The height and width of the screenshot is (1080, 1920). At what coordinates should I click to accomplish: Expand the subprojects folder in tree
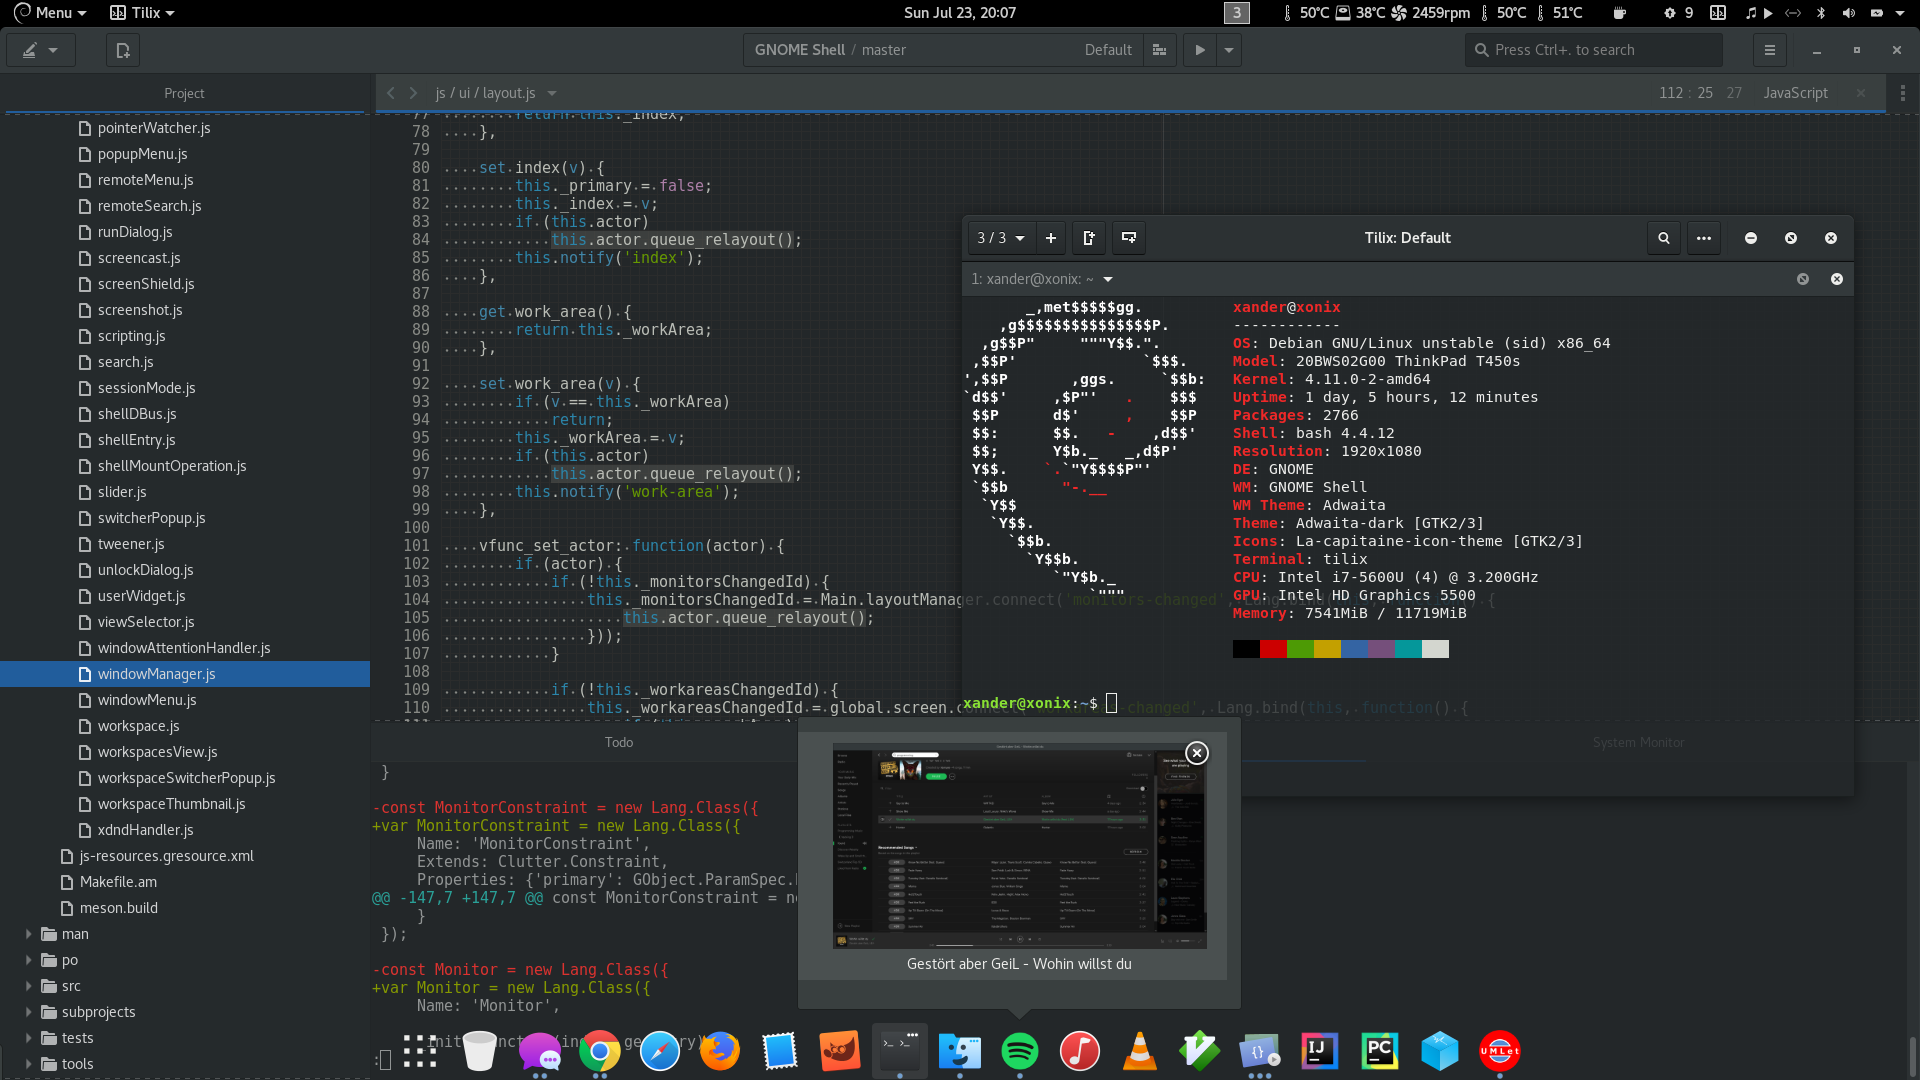(28, 1012)
